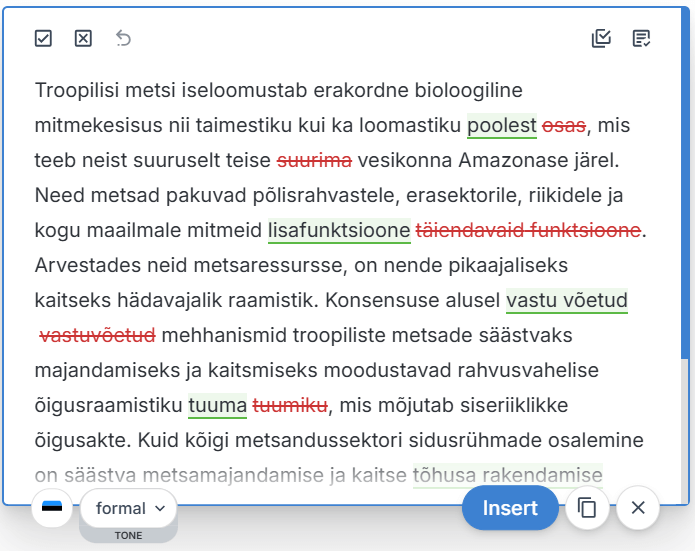Select the inserted word "lisafunktsioone"

coord(339,231)
